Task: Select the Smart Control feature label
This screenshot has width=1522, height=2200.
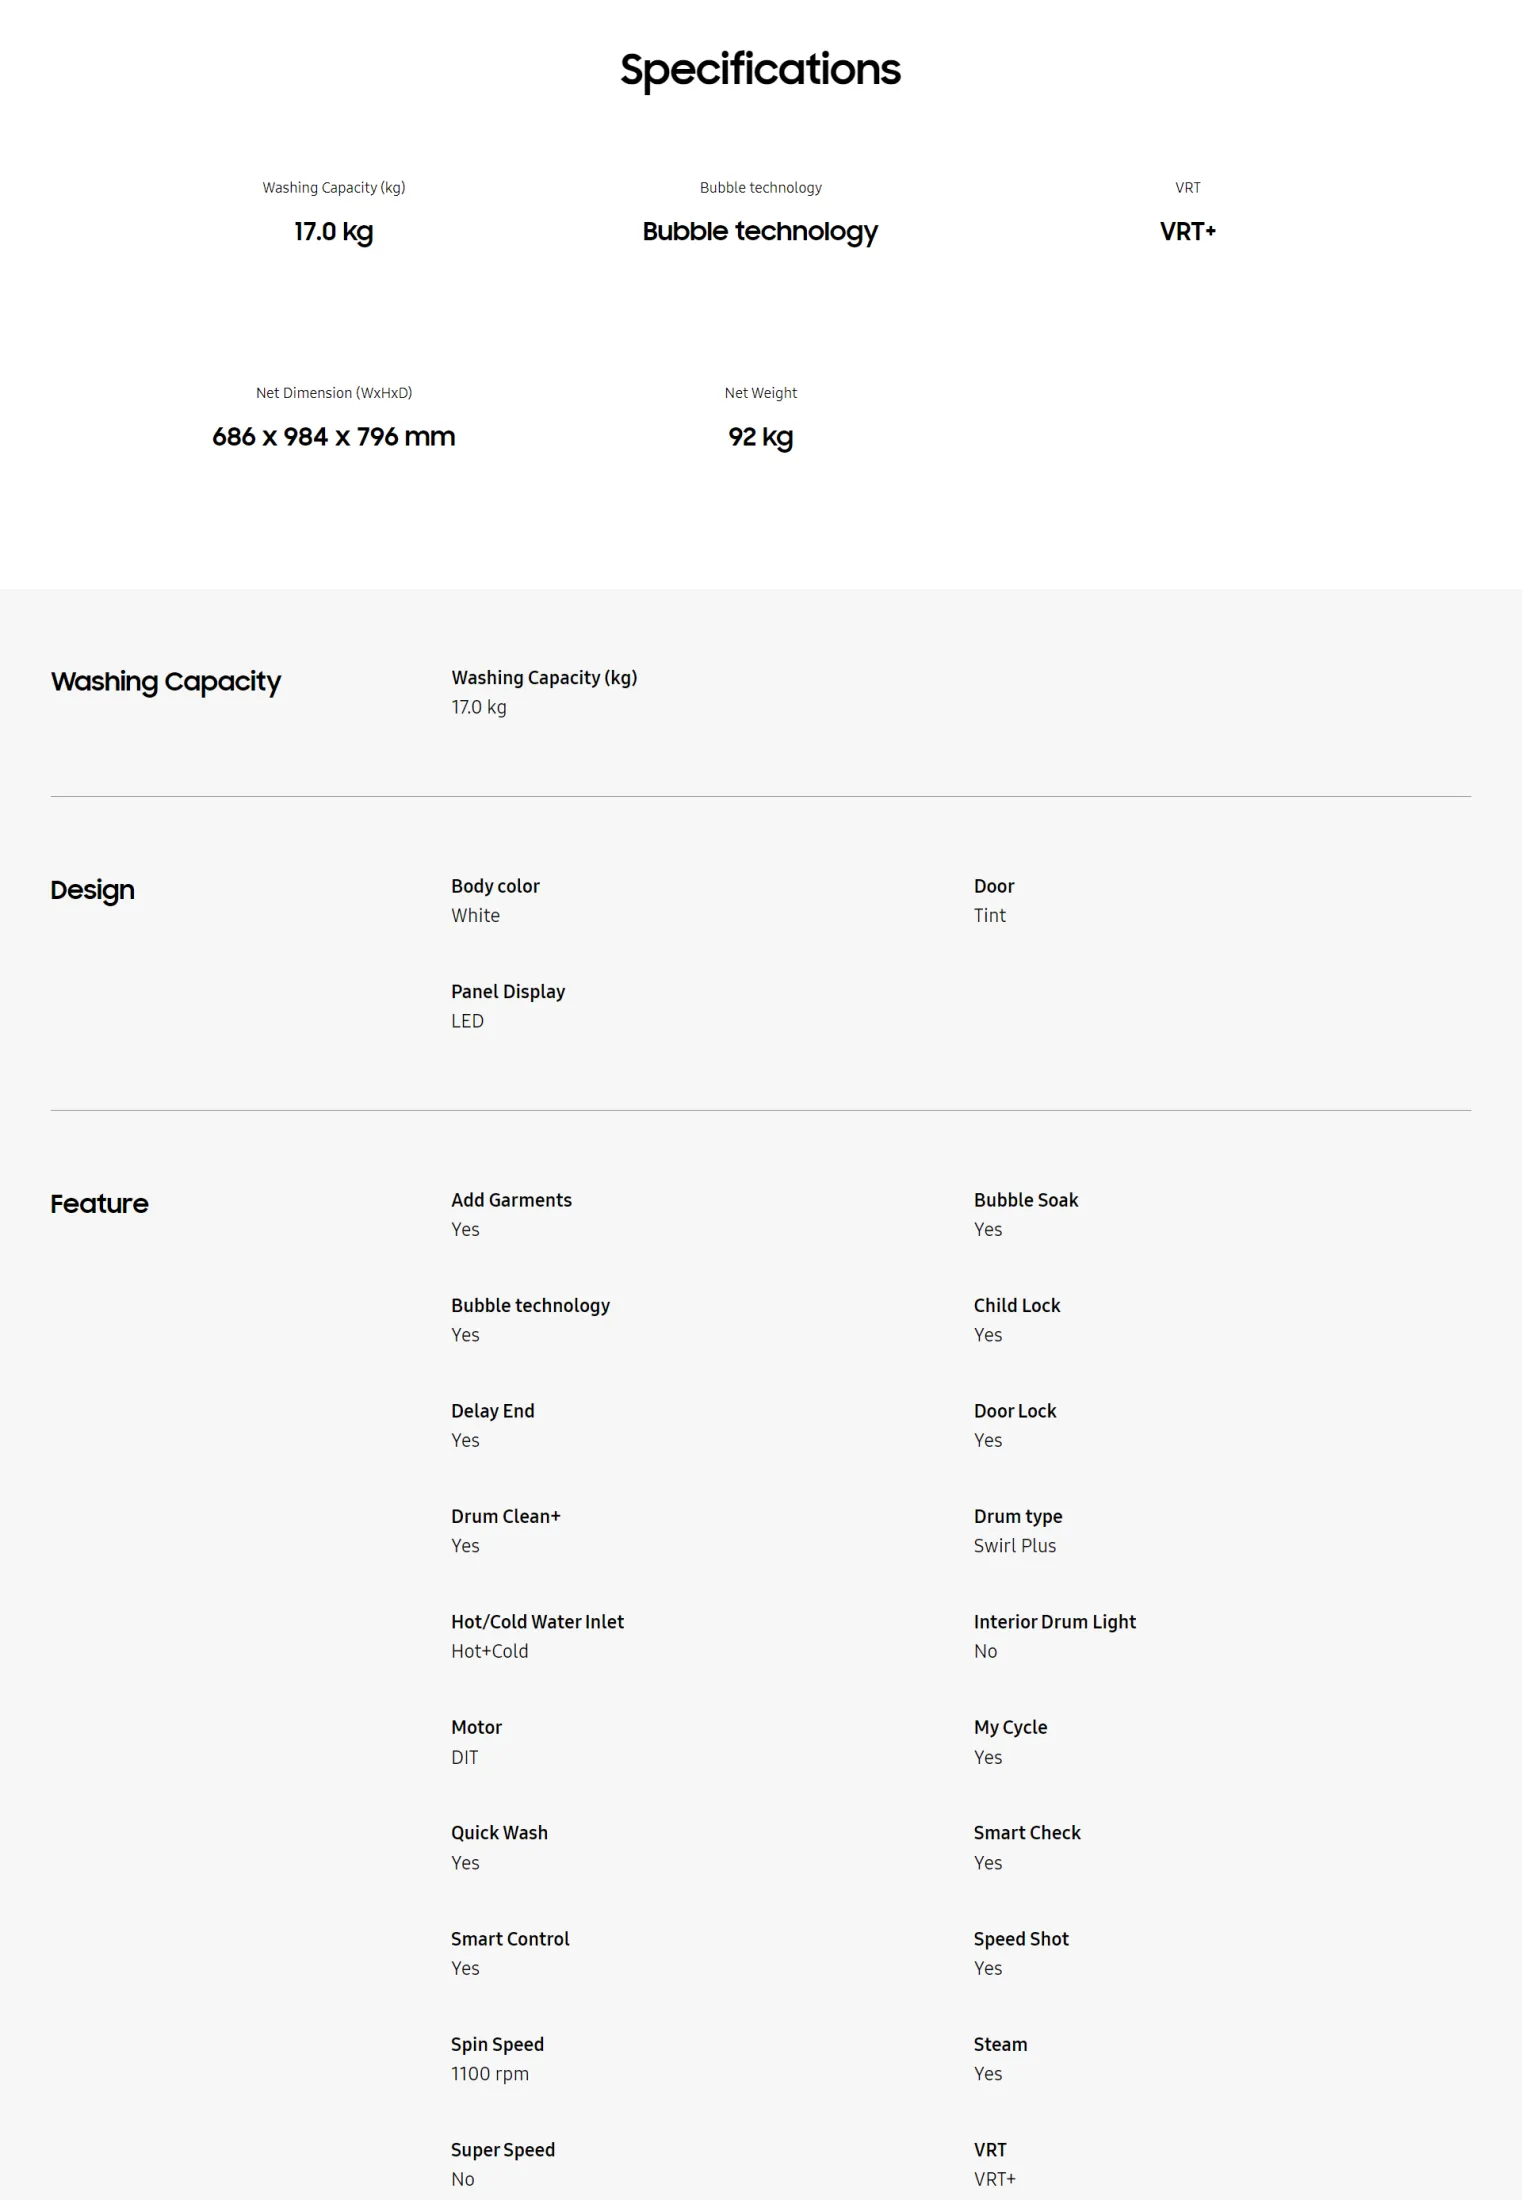Action: (x=510, y=1939)
